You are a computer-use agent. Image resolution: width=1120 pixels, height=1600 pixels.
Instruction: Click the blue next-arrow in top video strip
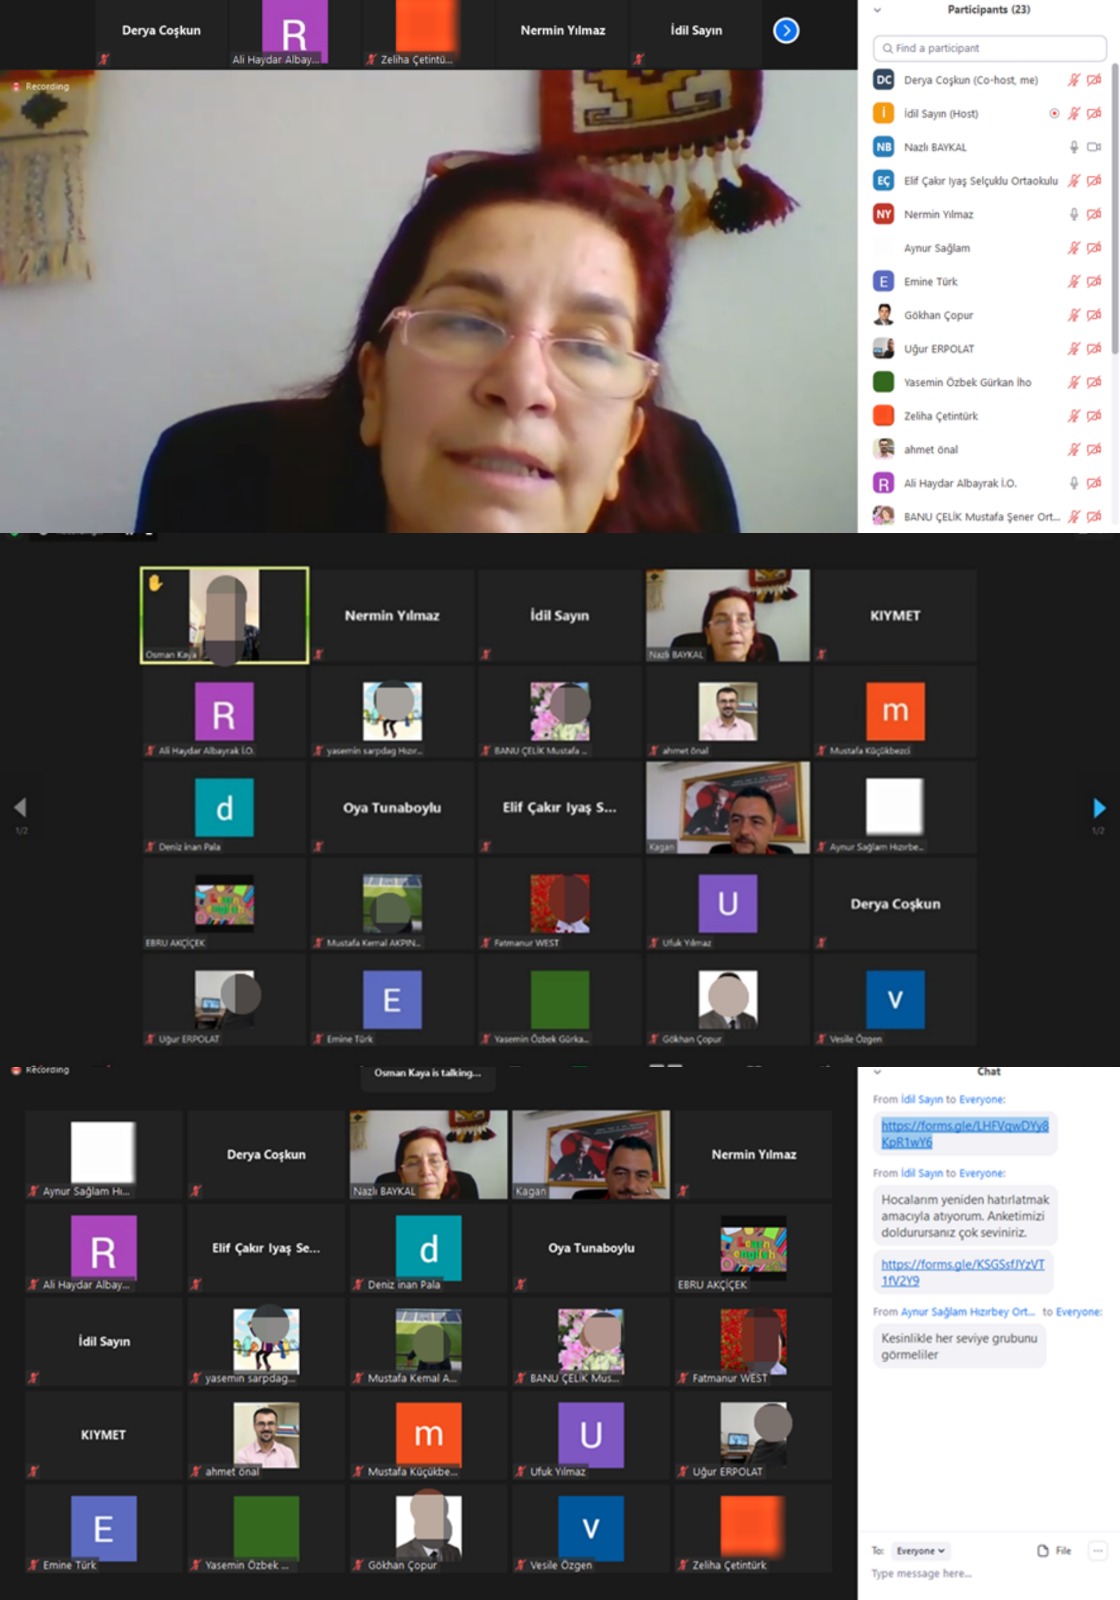click(x=786, y=31)
